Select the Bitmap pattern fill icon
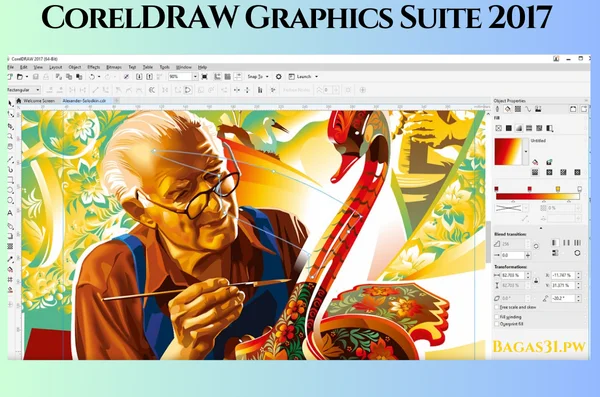Screen dimensions: 600x397 click(539, 128)
